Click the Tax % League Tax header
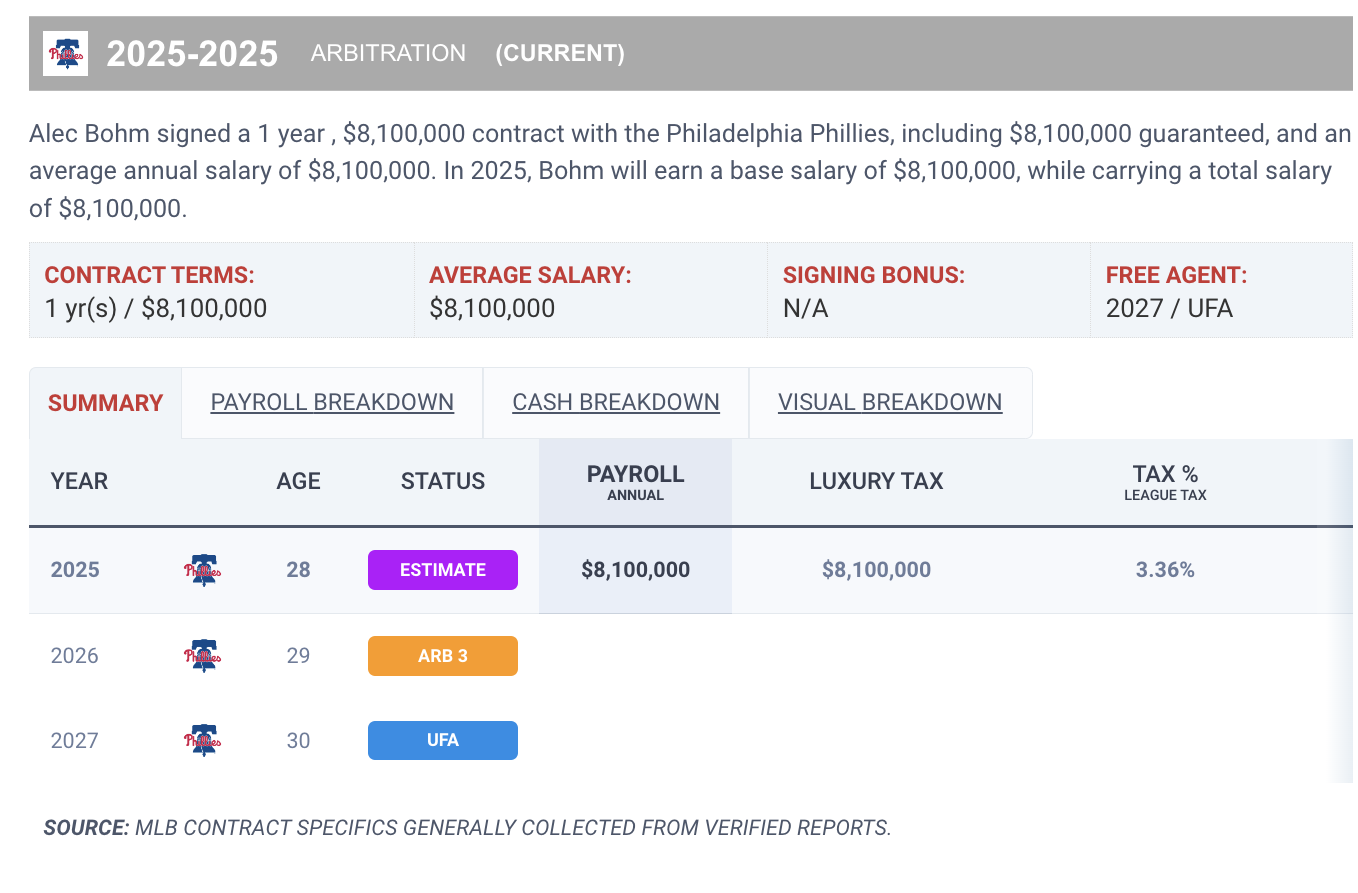Screen dimensions: 1358x893 (x=1165, y=481)
